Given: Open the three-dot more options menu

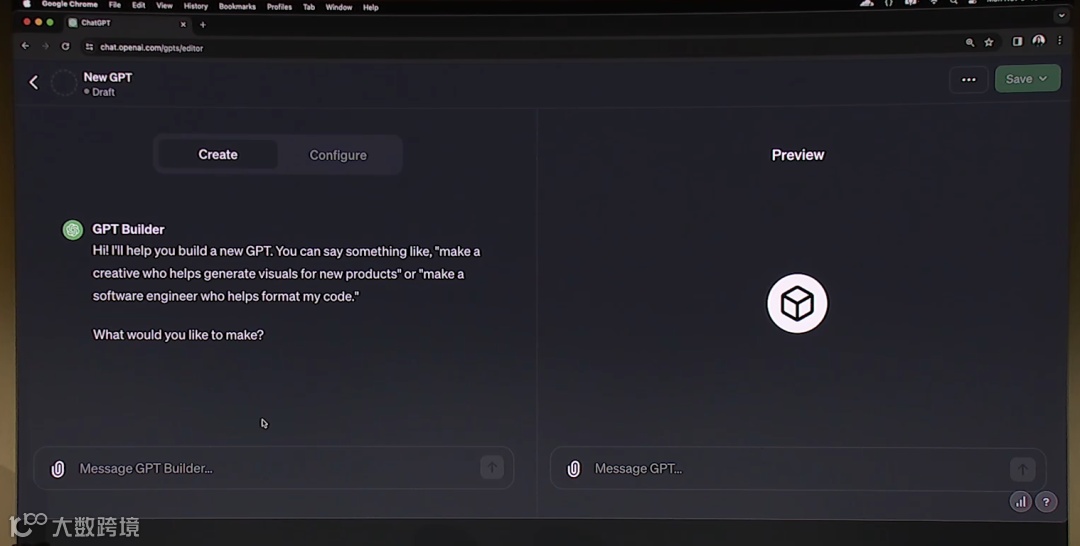Looking at the screenshot, I should click(x=968, y=80).
